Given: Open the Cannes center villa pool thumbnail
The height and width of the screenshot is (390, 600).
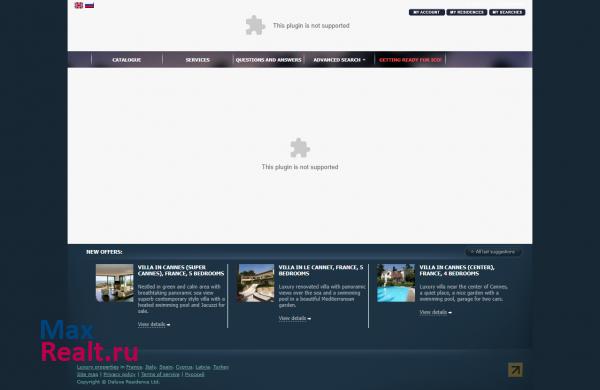Looking at the screenshot, I should point(396,283).
